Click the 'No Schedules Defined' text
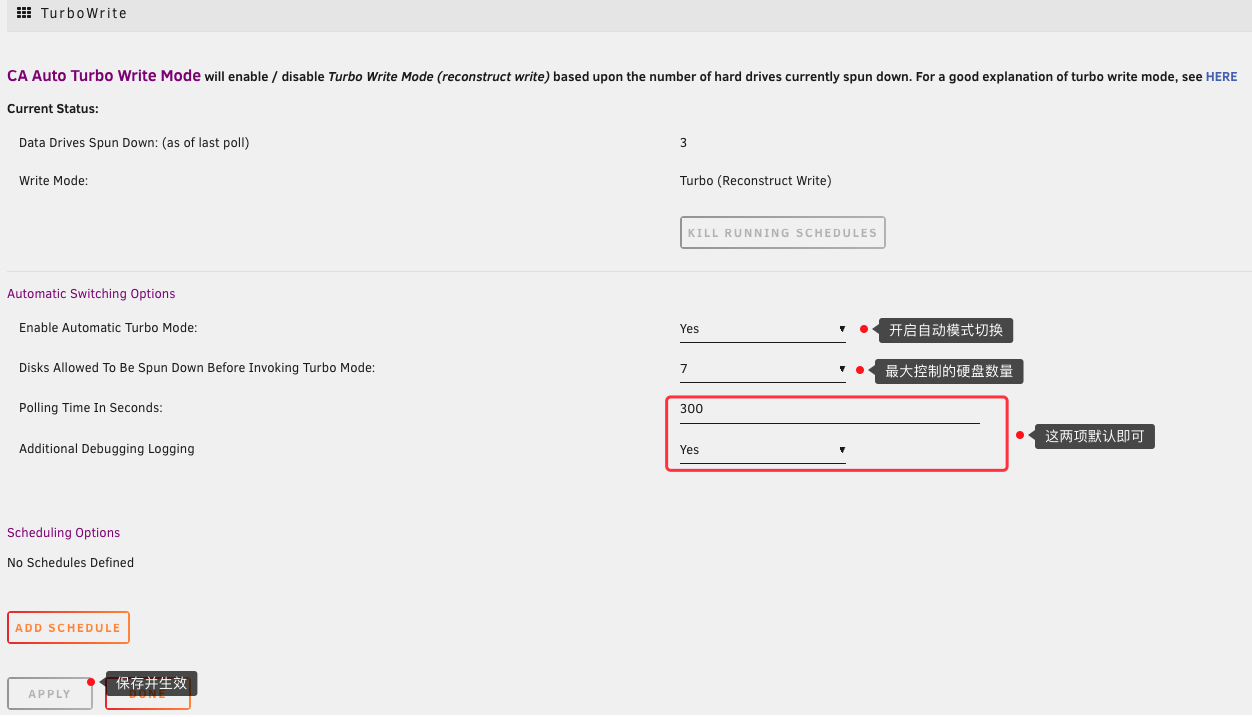The height and width of the screenshot is (717, 1252). [71, 563]
